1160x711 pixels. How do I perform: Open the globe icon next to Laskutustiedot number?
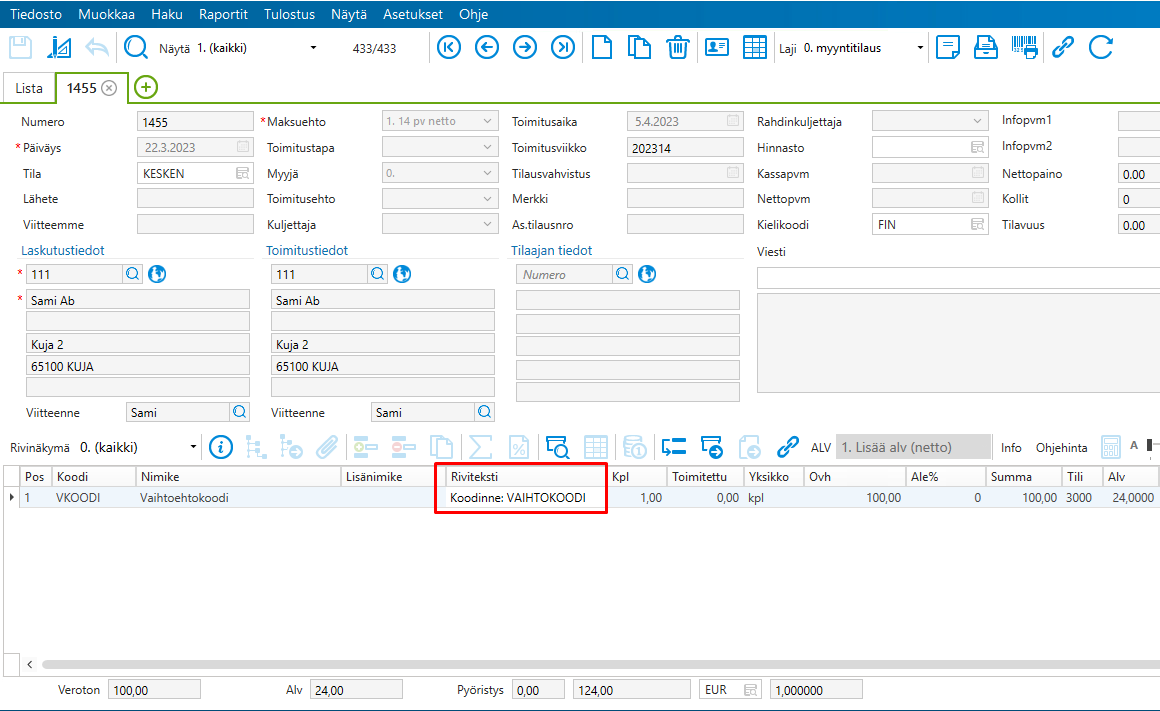(157, 274)
